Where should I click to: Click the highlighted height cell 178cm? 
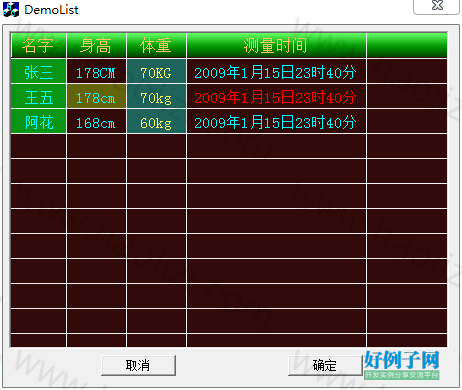point(96,96)
